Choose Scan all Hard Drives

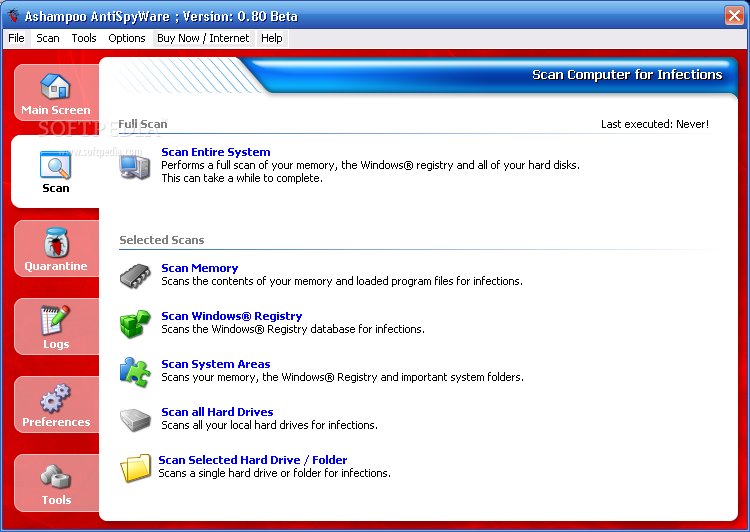[x=217, y=412]
